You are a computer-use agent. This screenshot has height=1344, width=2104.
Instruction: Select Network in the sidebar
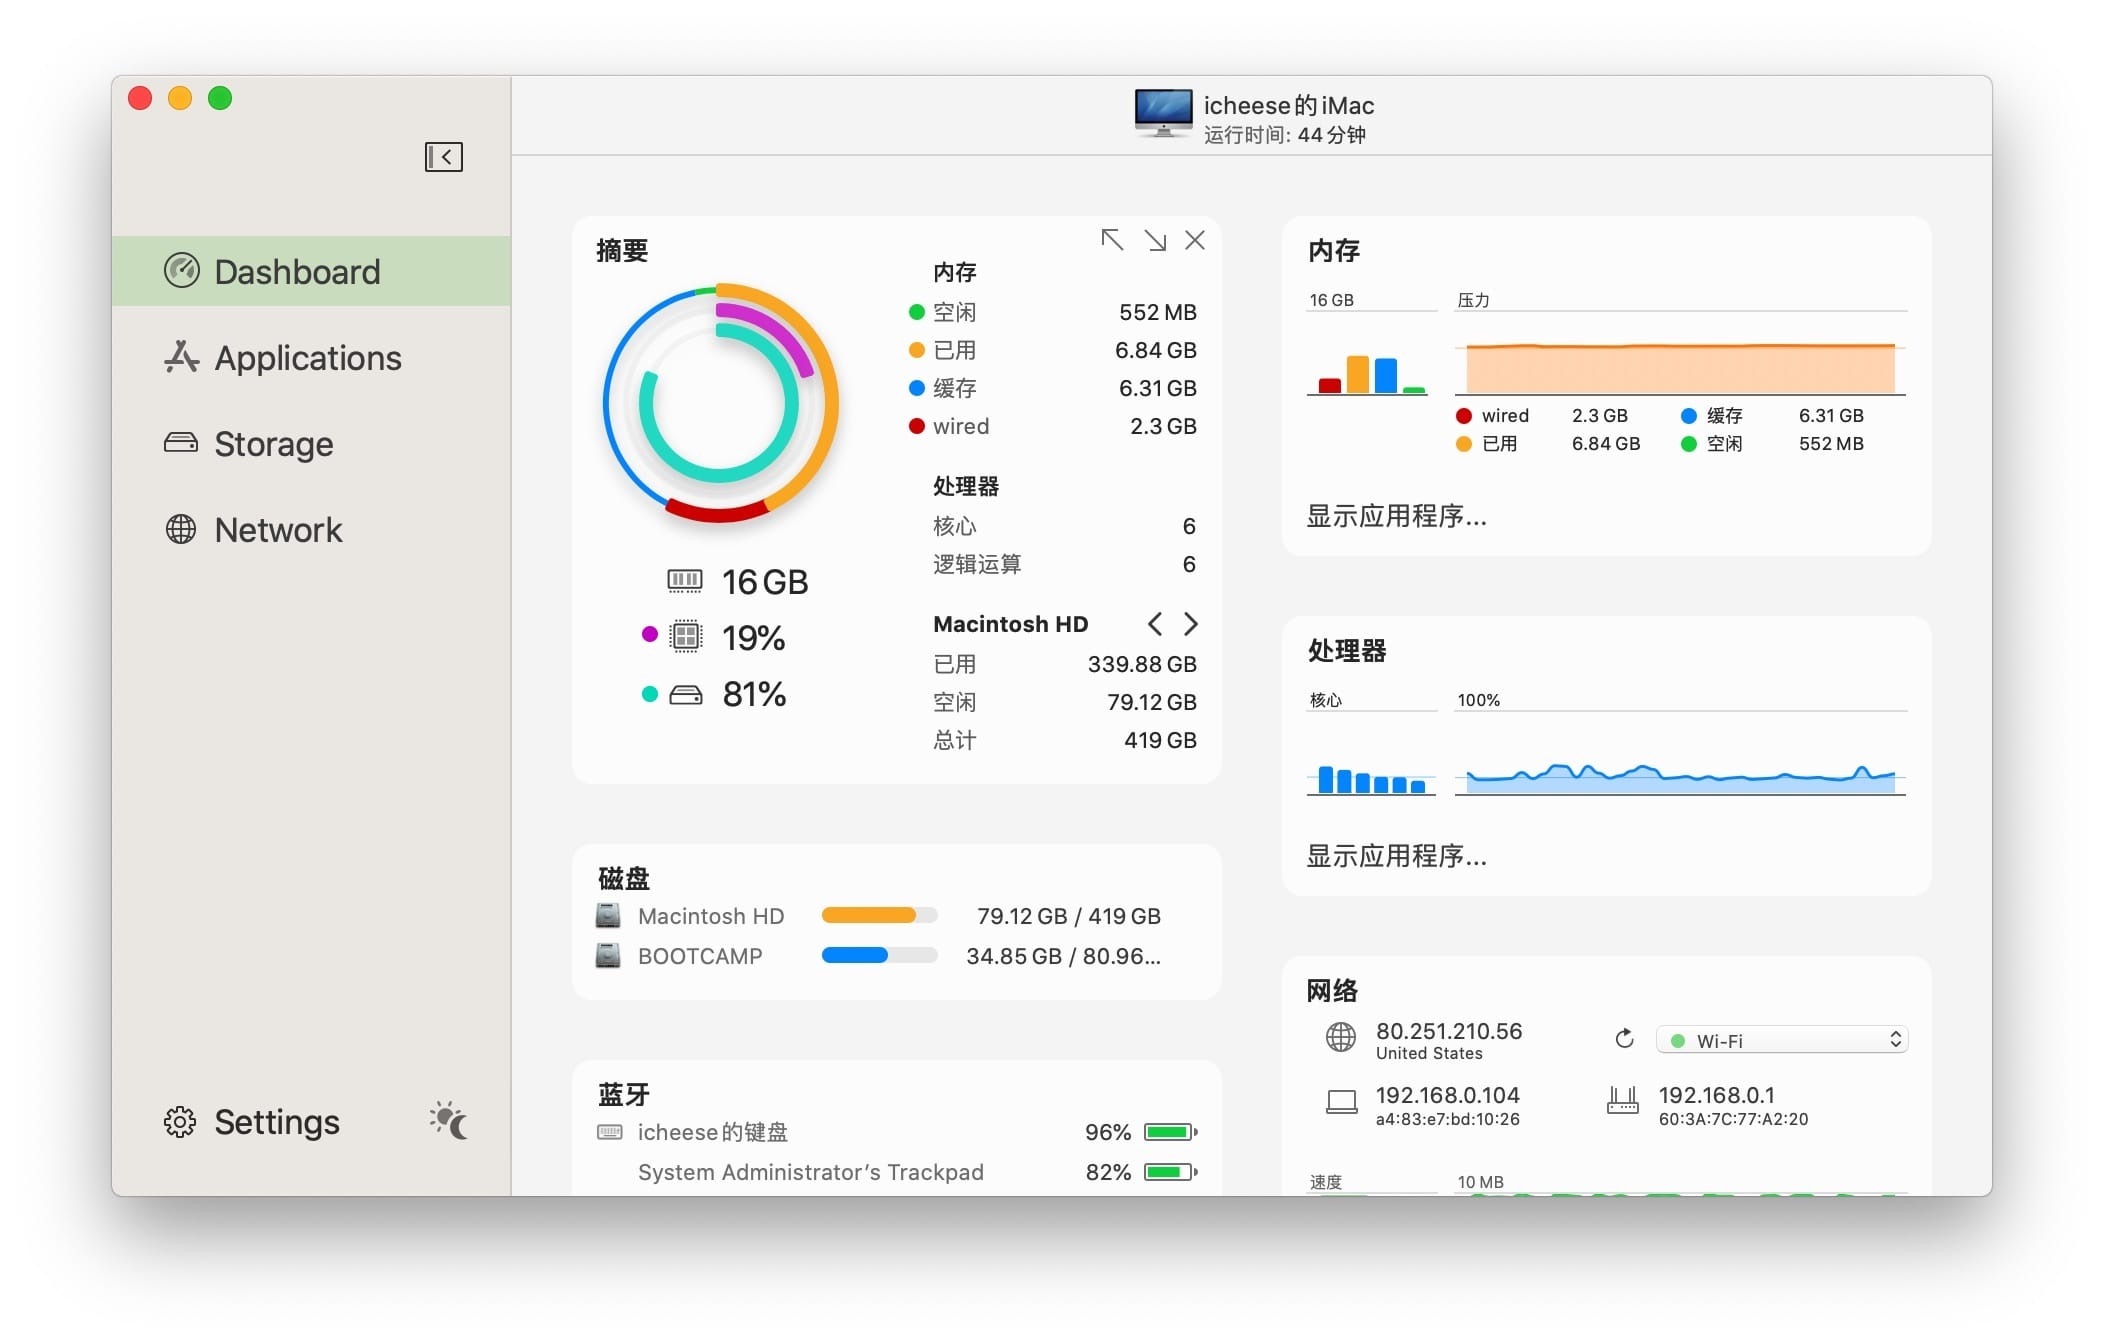point(278,530)
